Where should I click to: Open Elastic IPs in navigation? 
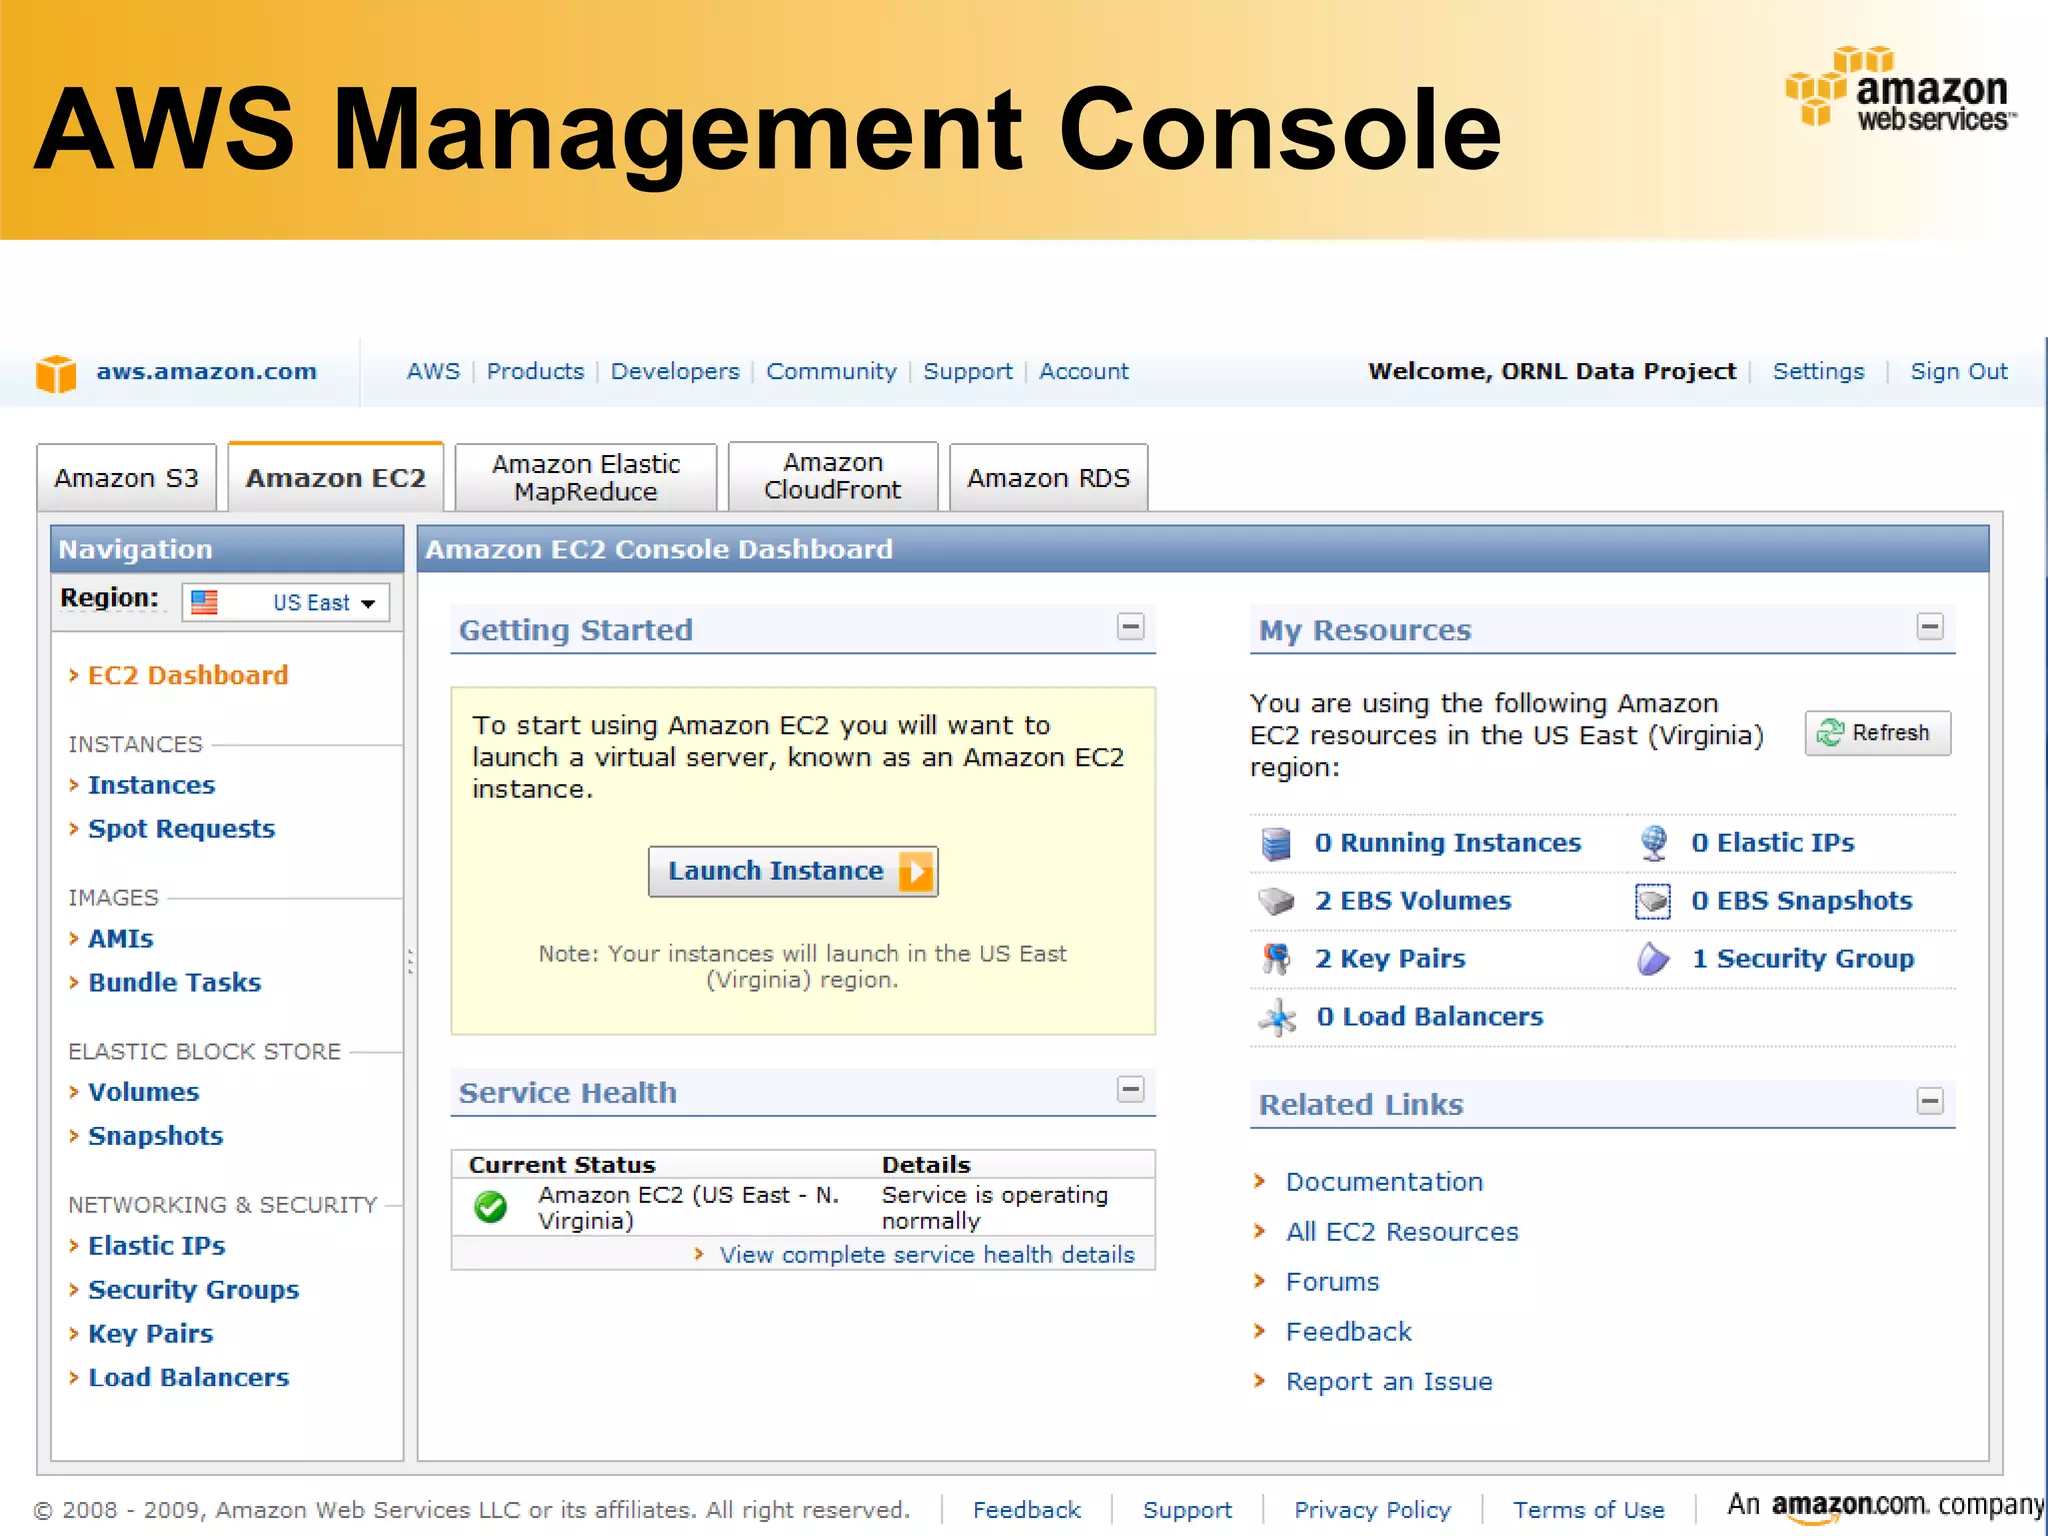pyautogui.click(x=157, y=1246)
